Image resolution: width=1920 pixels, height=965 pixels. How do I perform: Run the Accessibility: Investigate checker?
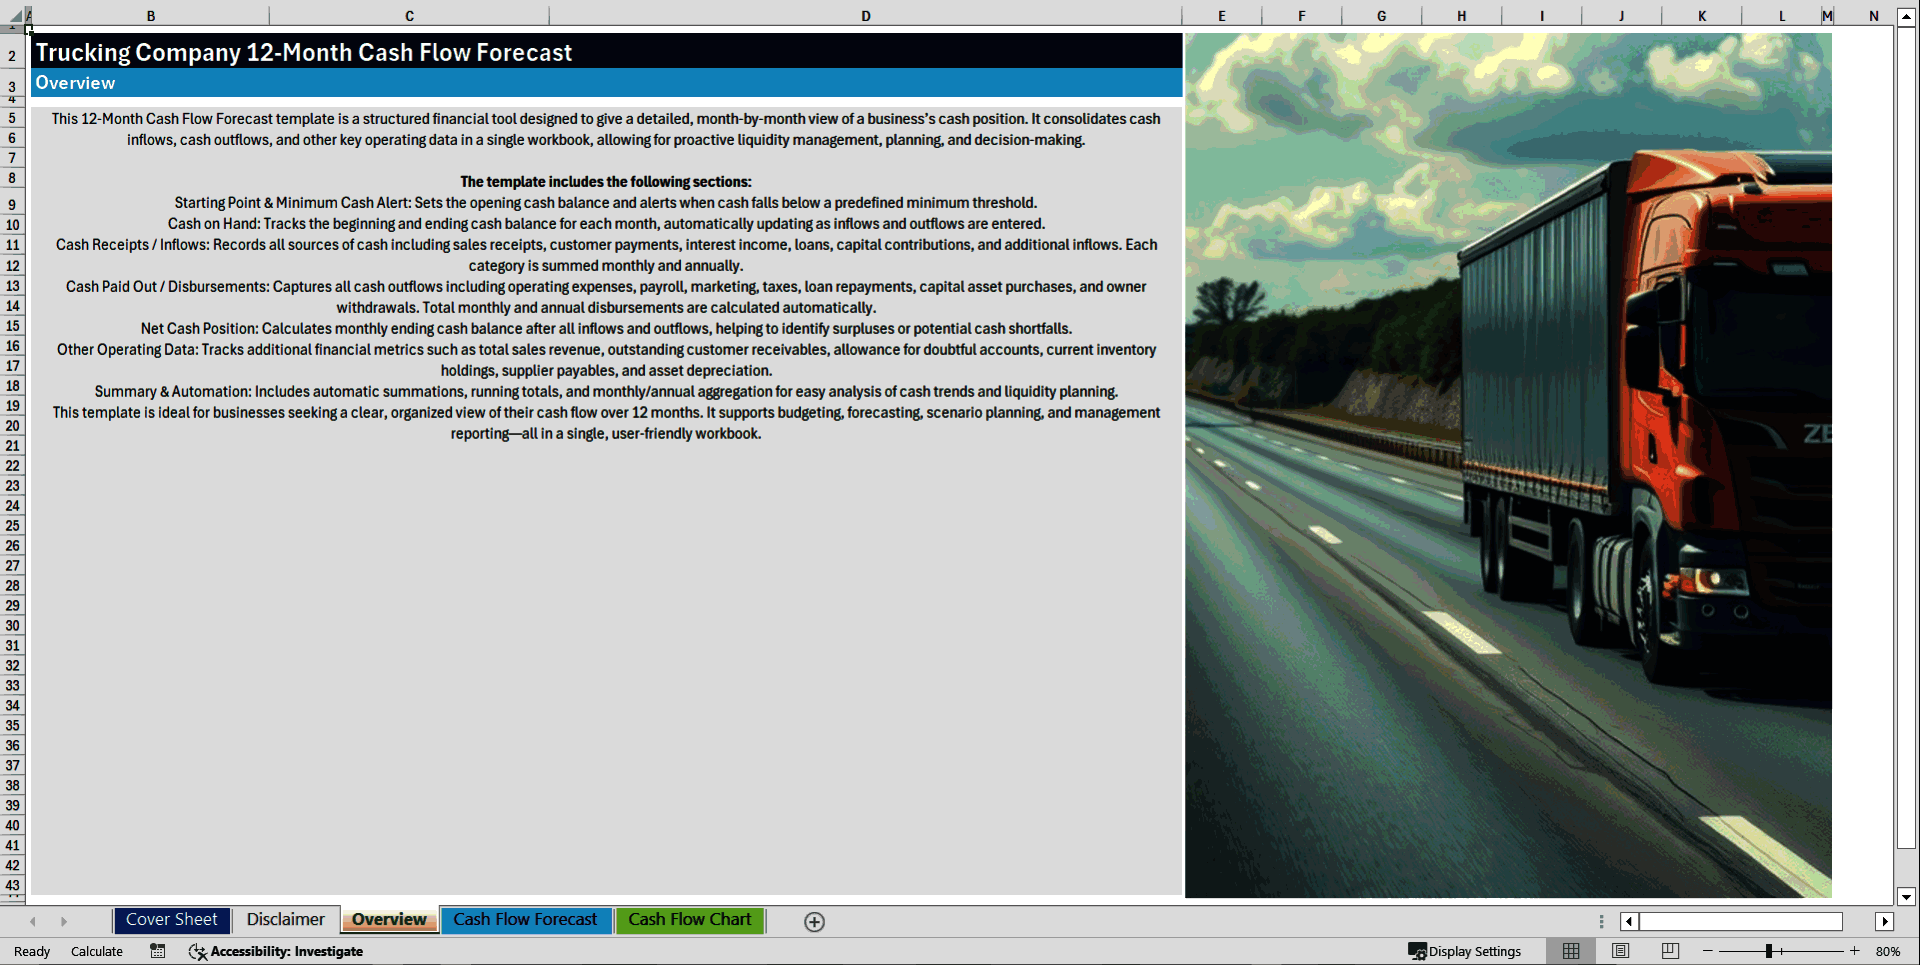[x=275, y=951]
